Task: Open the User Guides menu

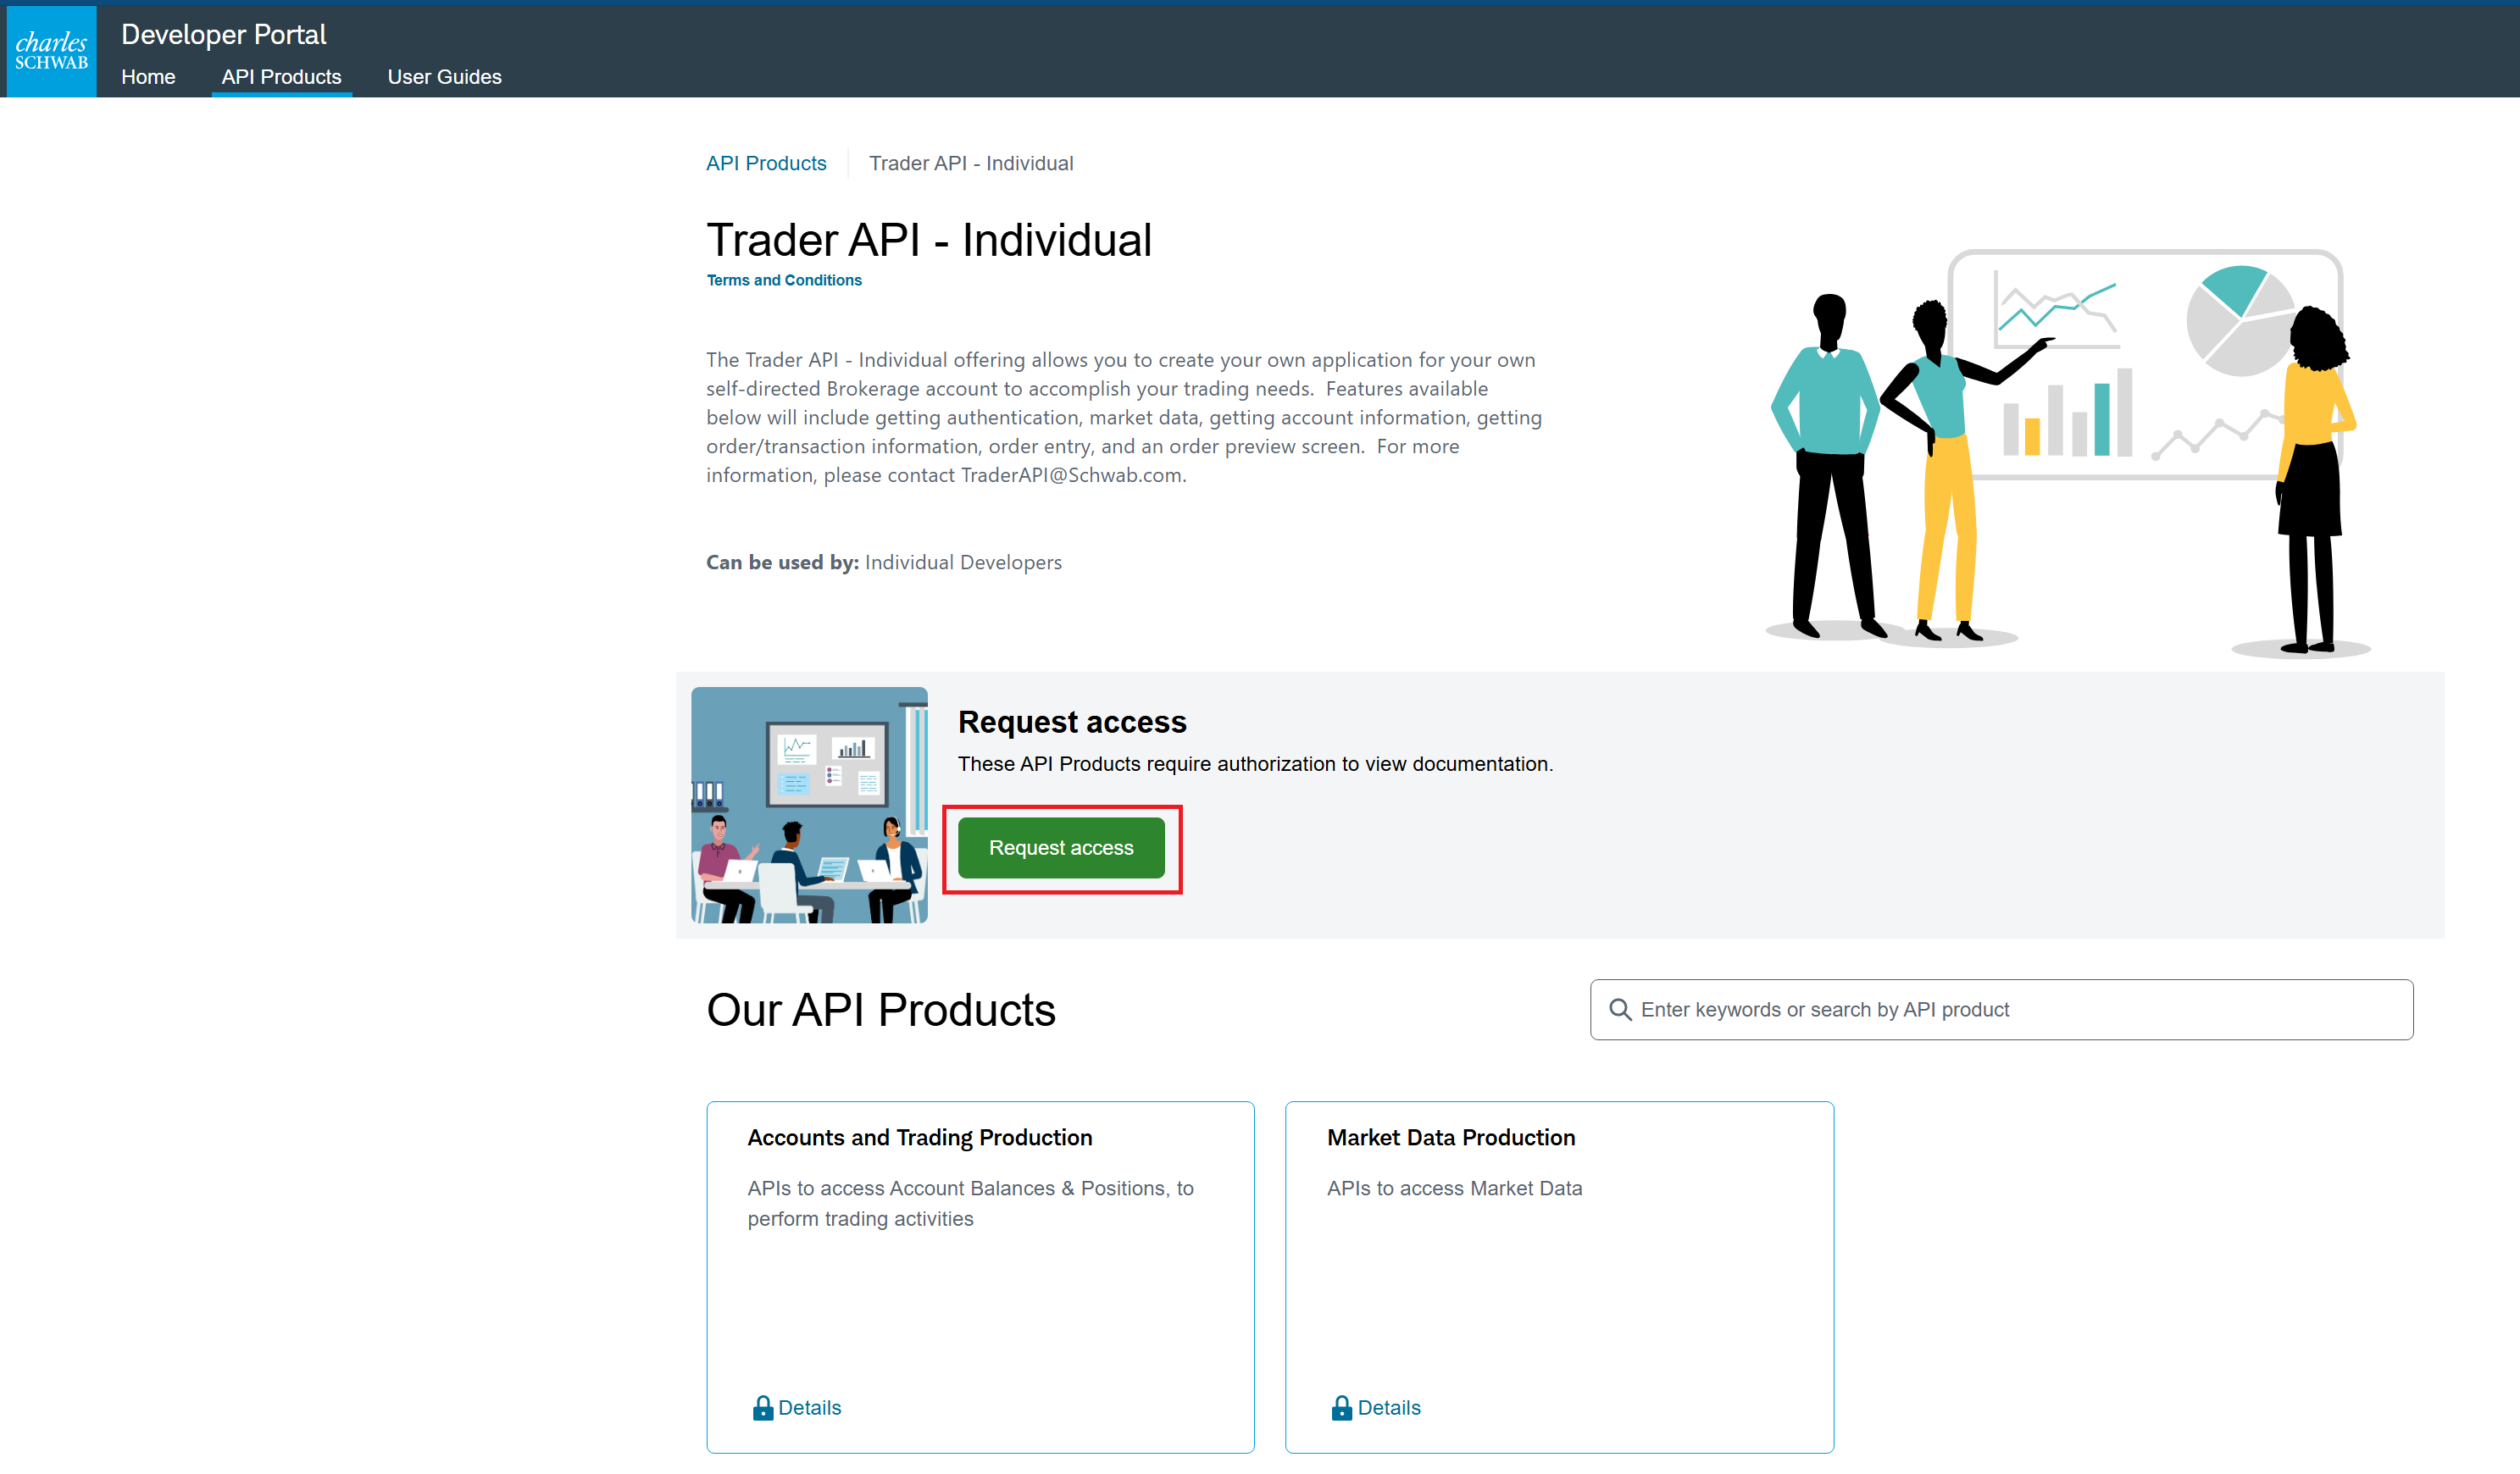Action: pos(445,77)
